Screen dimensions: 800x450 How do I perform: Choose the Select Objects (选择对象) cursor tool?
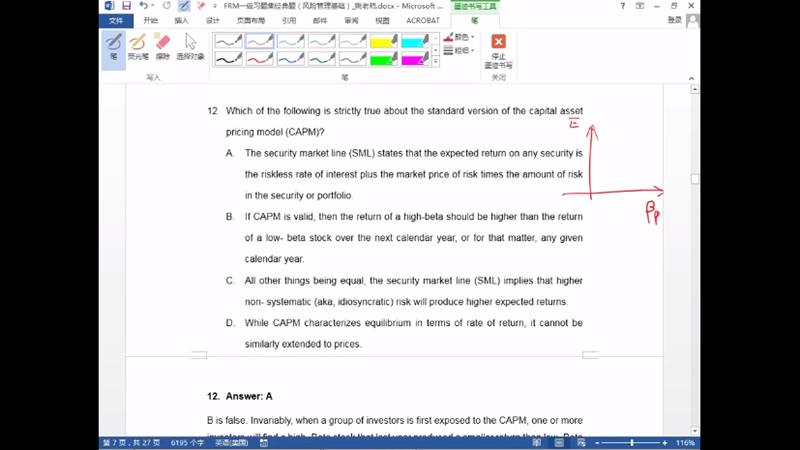(190, 47)
